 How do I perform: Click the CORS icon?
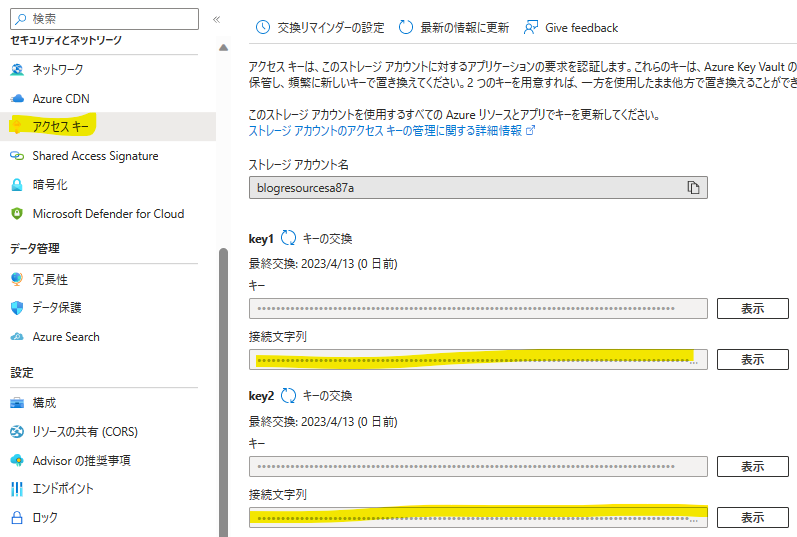tap(17, 432)
